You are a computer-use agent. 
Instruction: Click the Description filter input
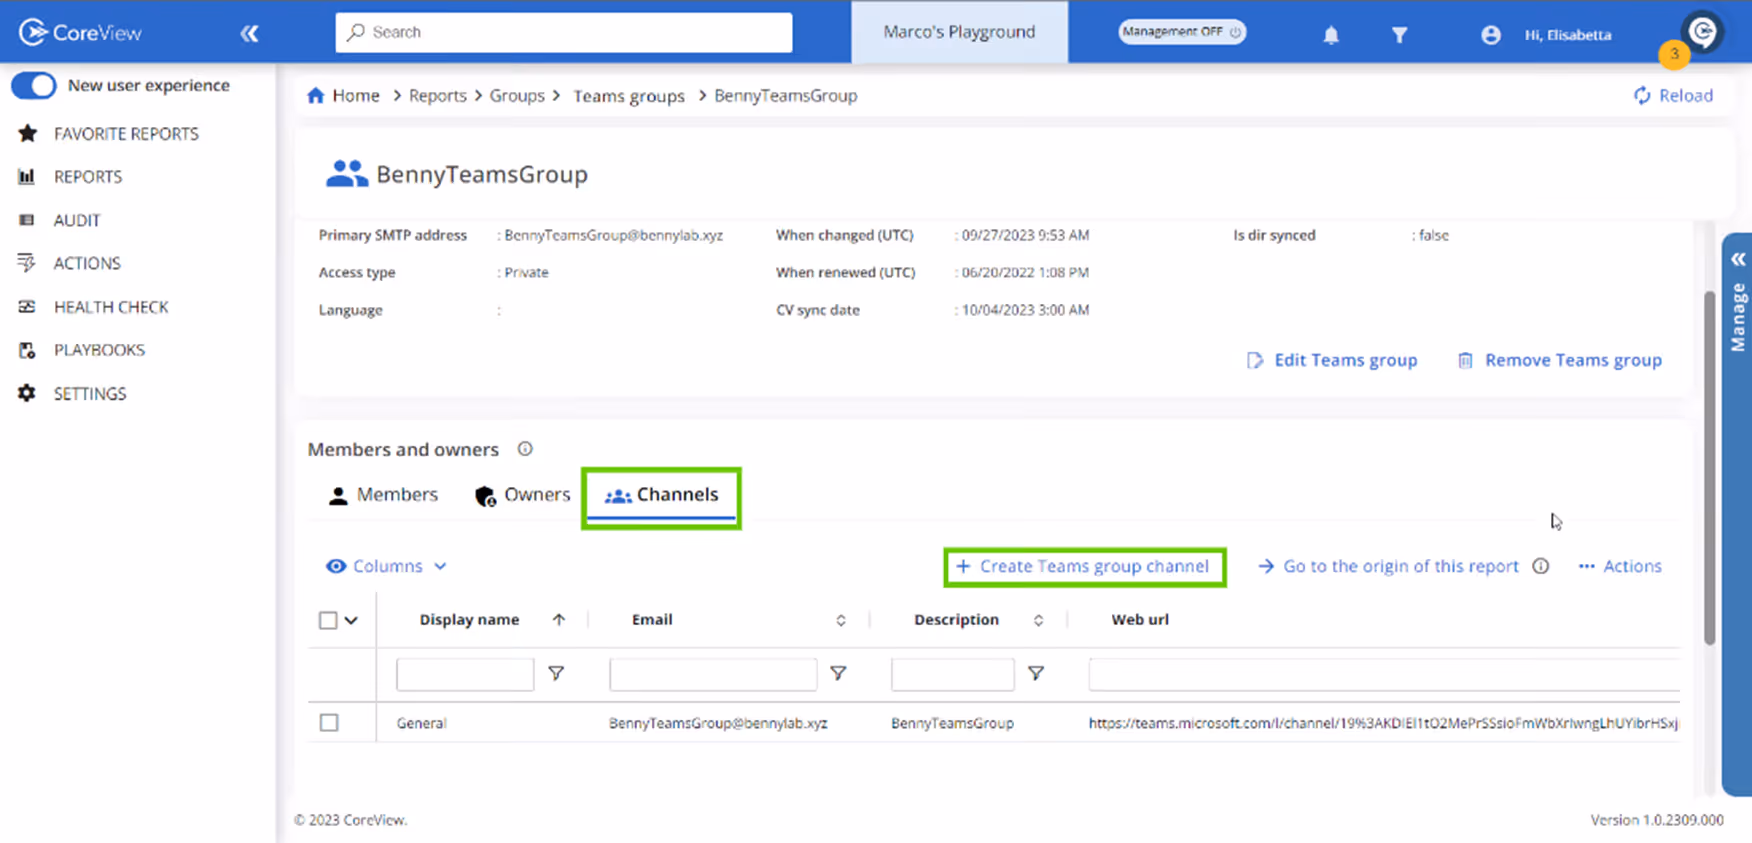952,674
